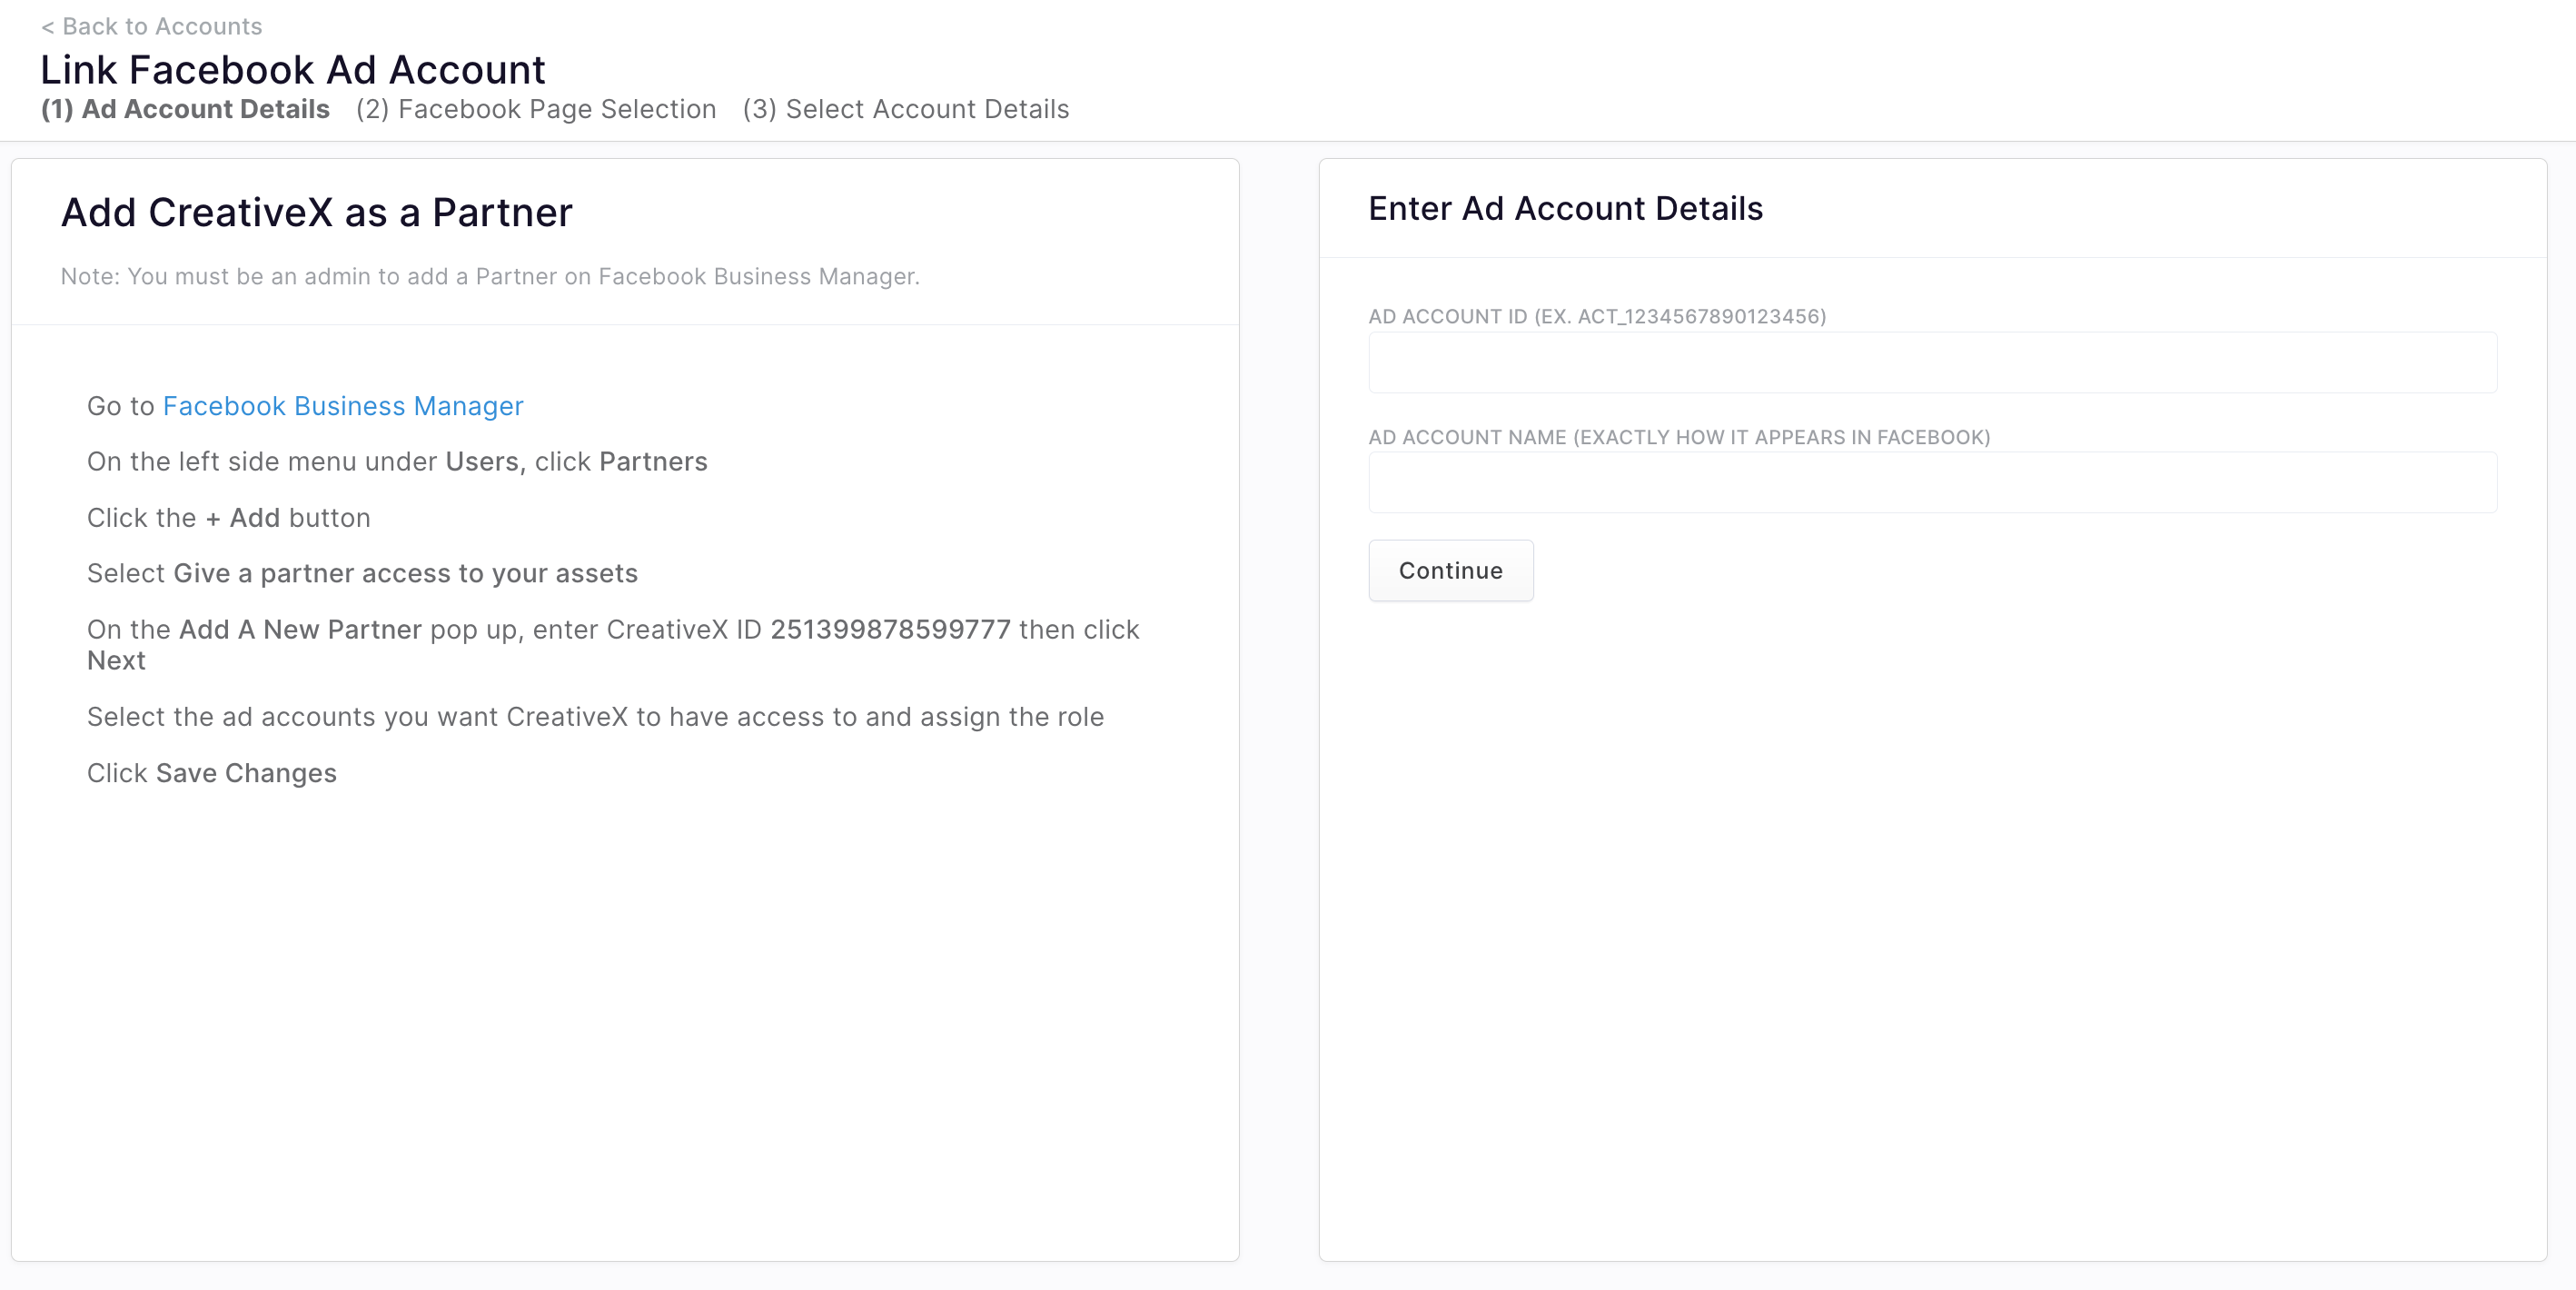
Task: Click the Add CreativeX as a Partner heading
Action: [x=317, y=212]
